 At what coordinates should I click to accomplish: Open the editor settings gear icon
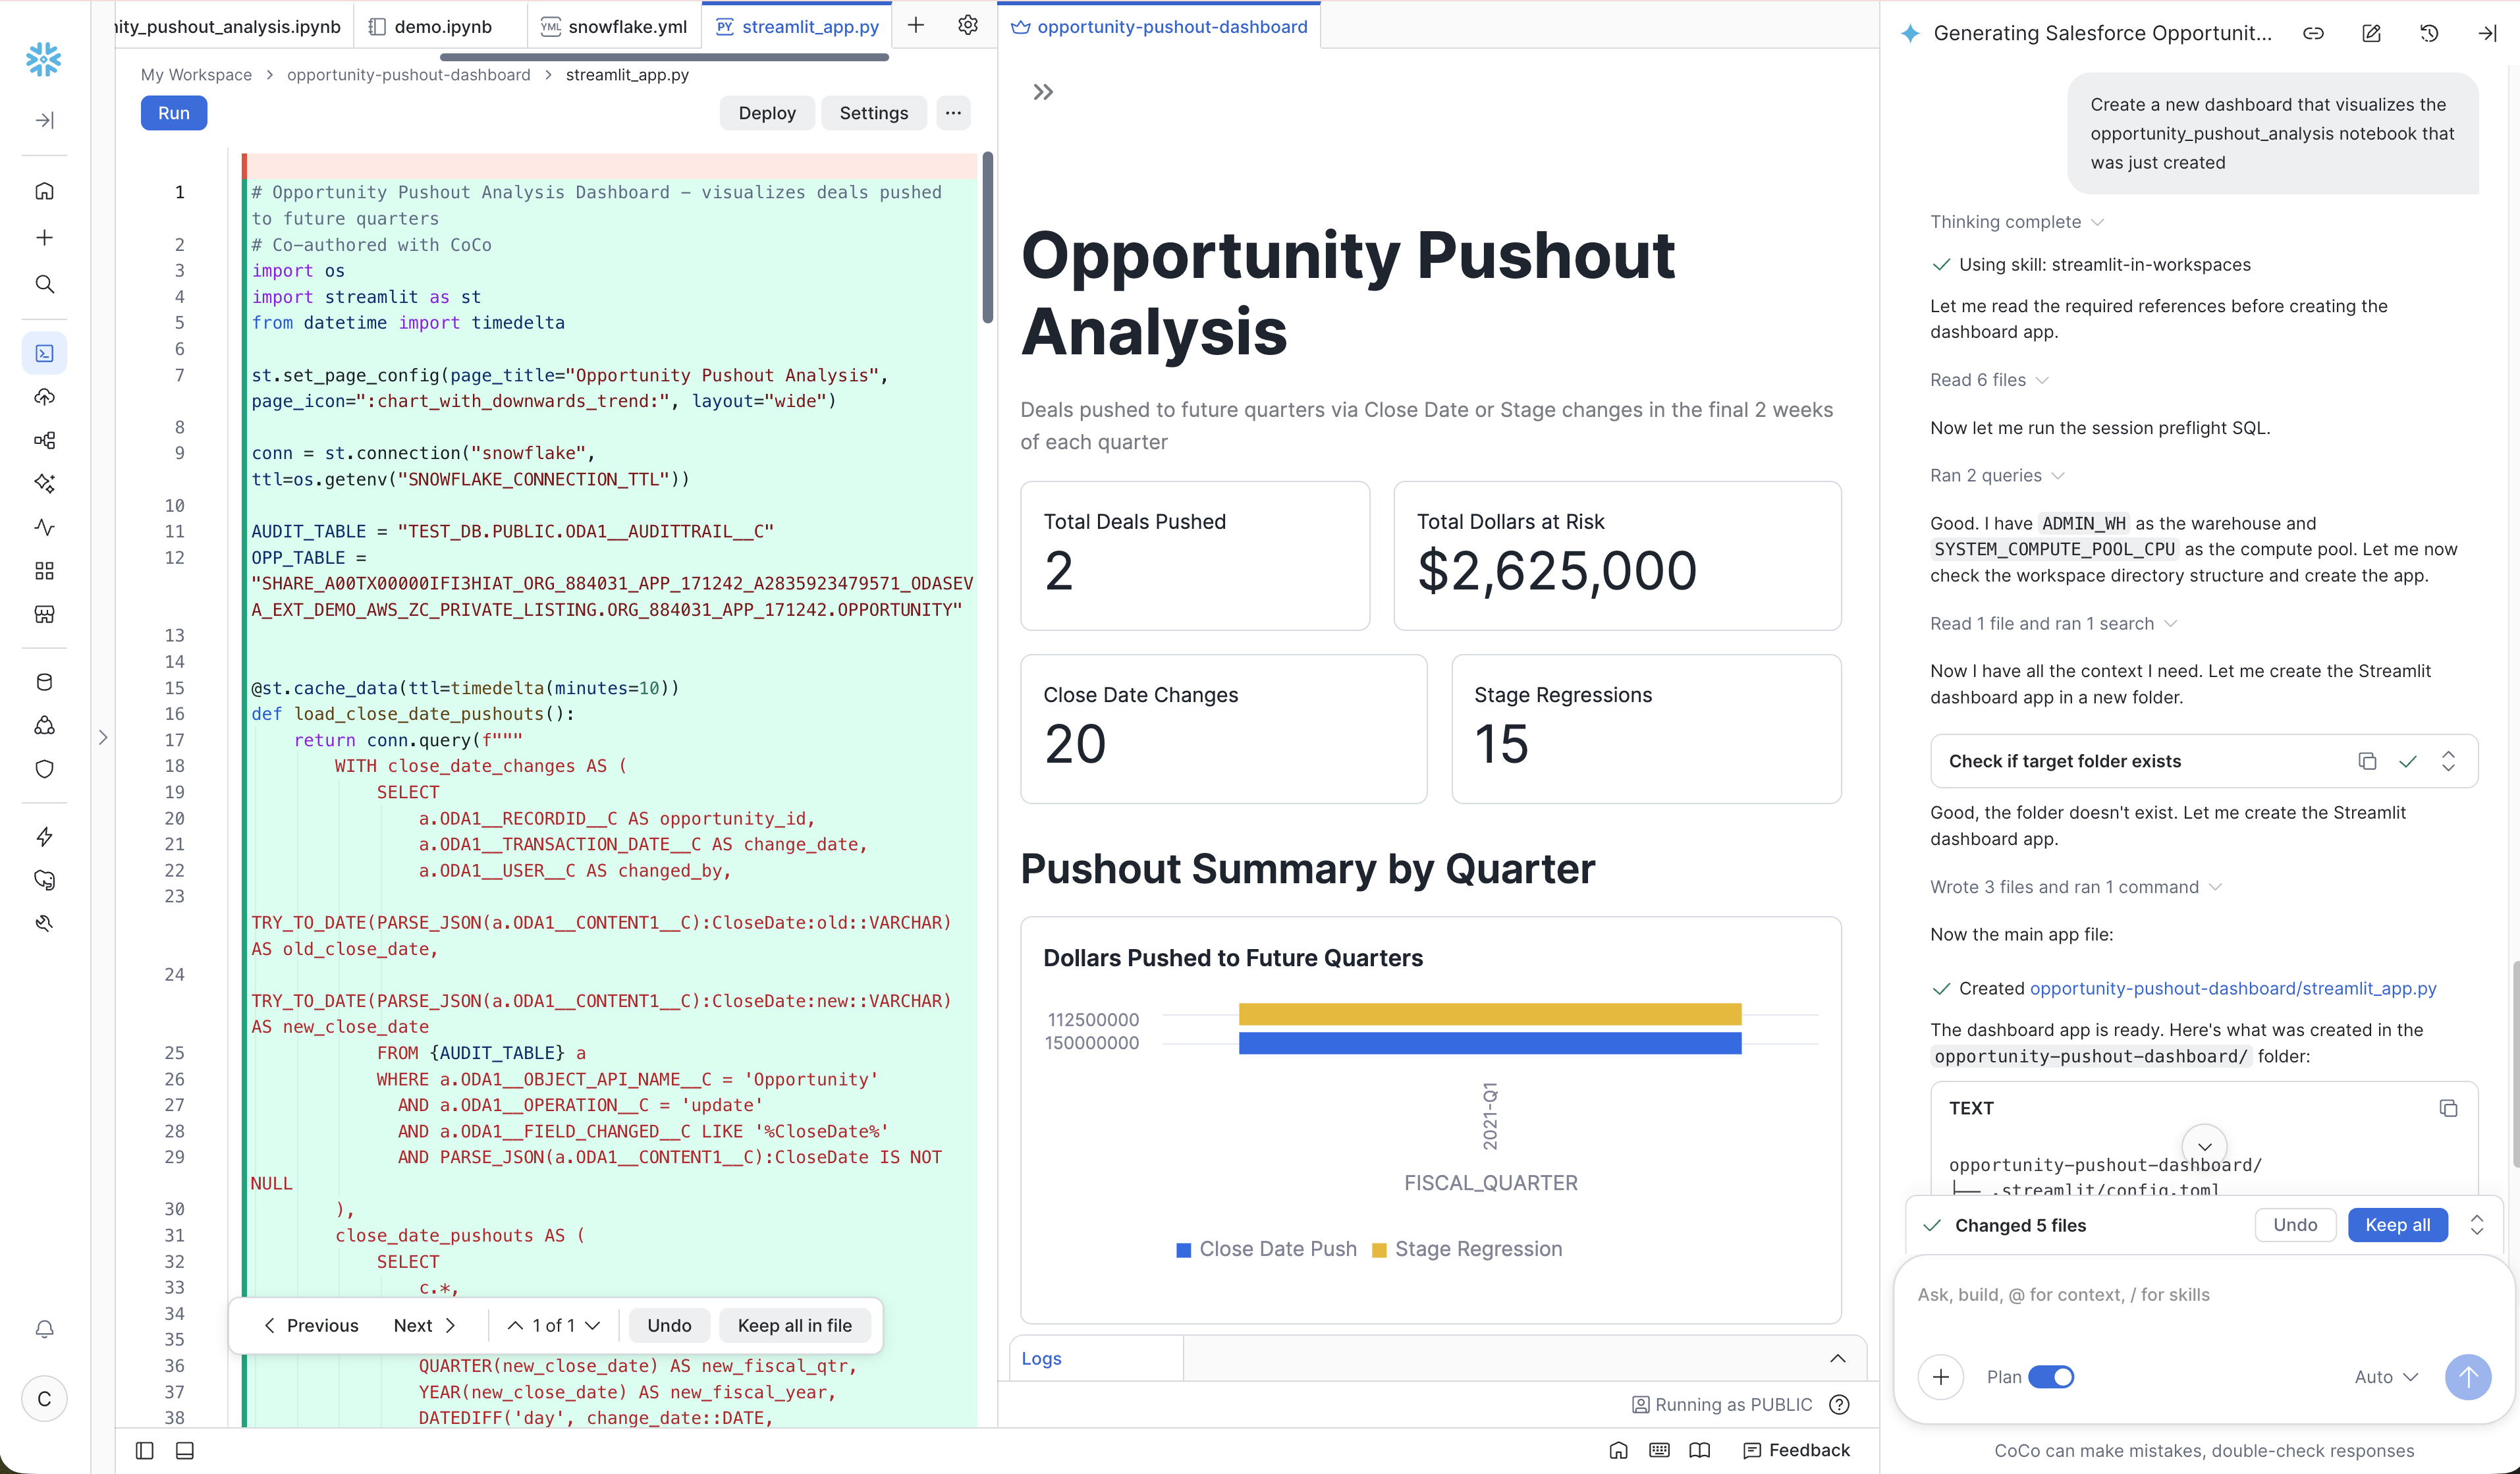tap(967, 25)
